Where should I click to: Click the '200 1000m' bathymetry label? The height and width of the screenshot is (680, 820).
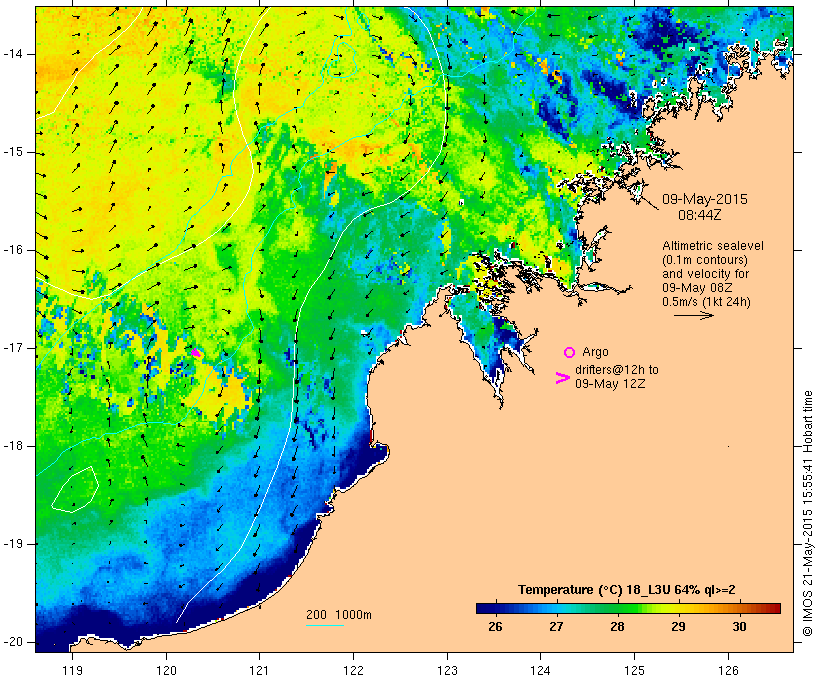pos(339,615)
